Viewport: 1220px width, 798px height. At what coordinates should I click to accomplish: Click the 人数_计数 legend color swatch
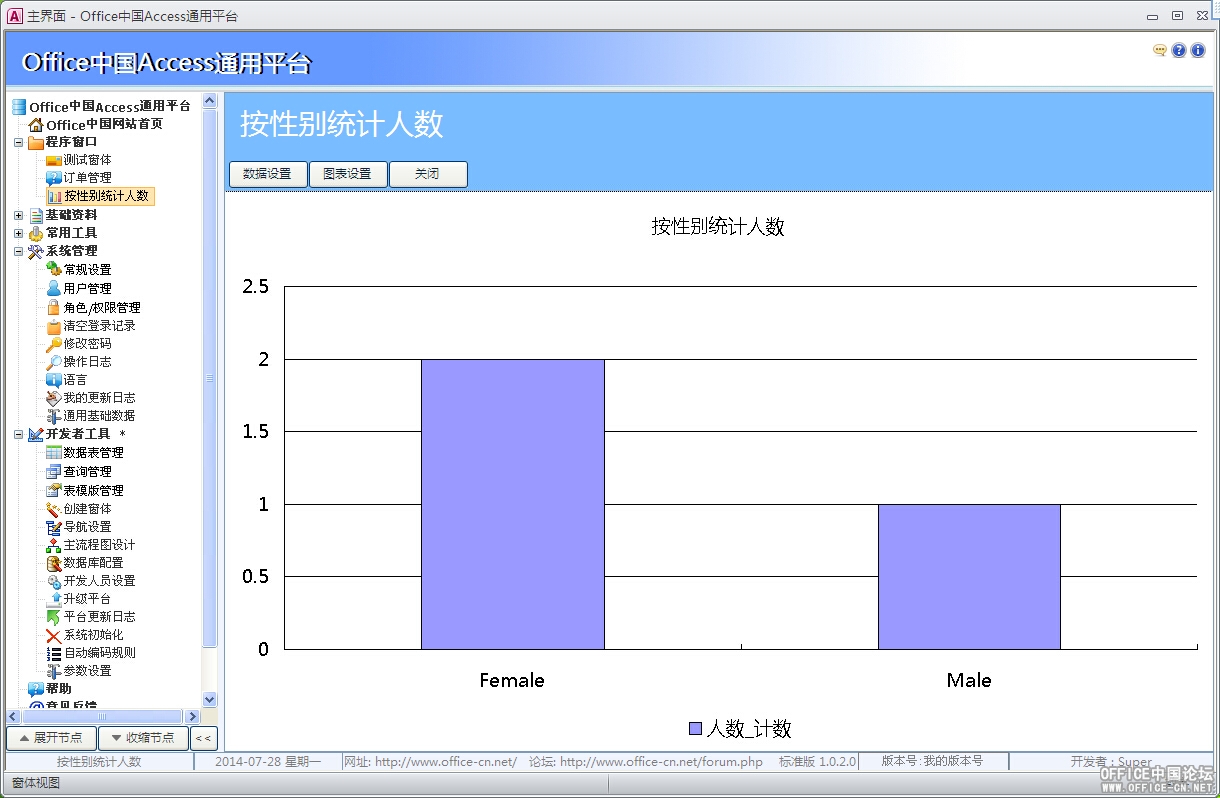click(695, 728)
